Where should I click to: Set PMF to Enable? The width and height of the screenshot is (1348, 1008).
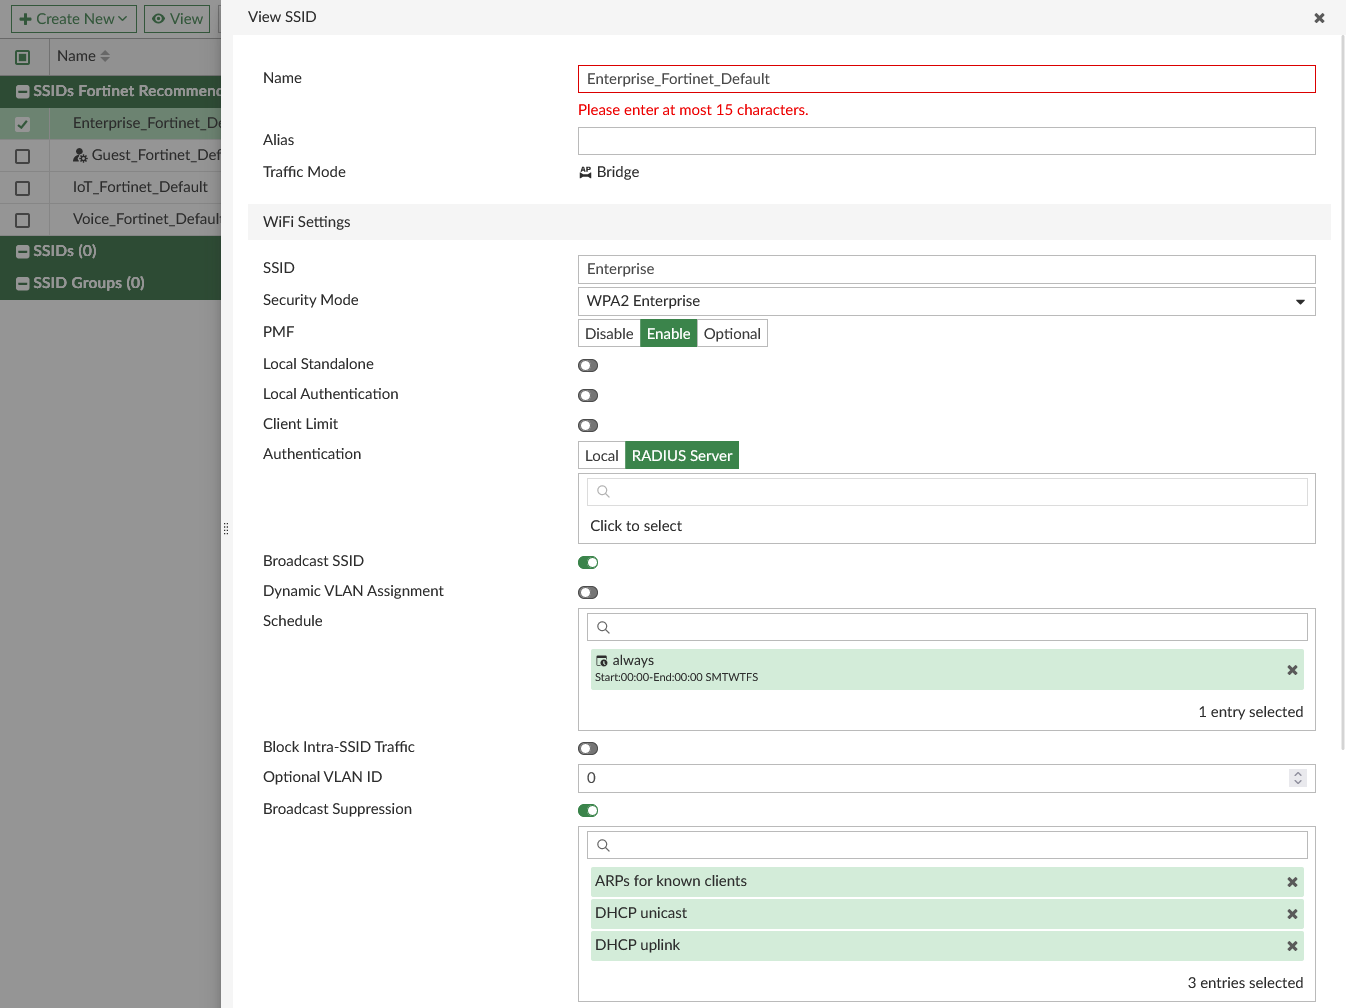click(668, 334)
